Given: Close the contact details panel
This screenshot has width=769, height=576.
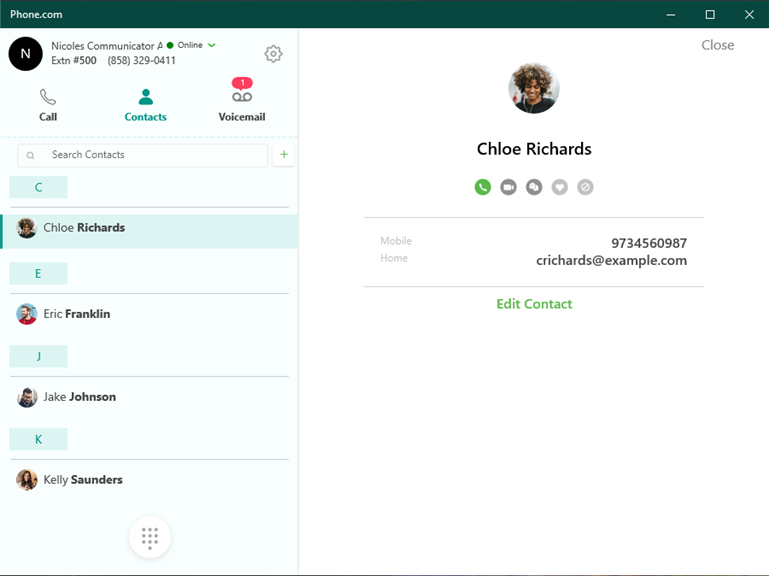Looking at the screenshot, I should (x=718, y=45).
